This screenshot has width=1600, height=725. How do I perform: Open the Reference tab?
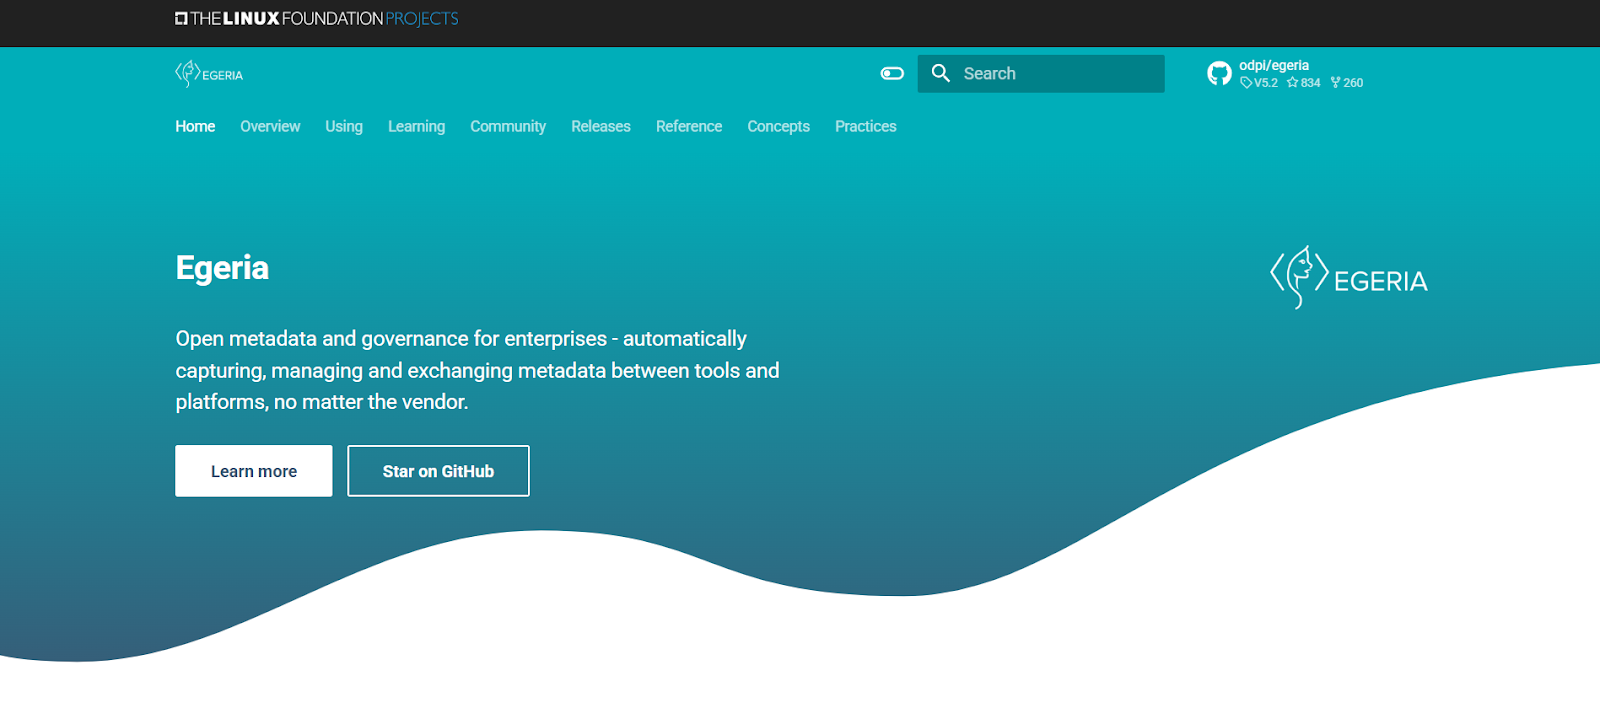click(x=688, y=126)
